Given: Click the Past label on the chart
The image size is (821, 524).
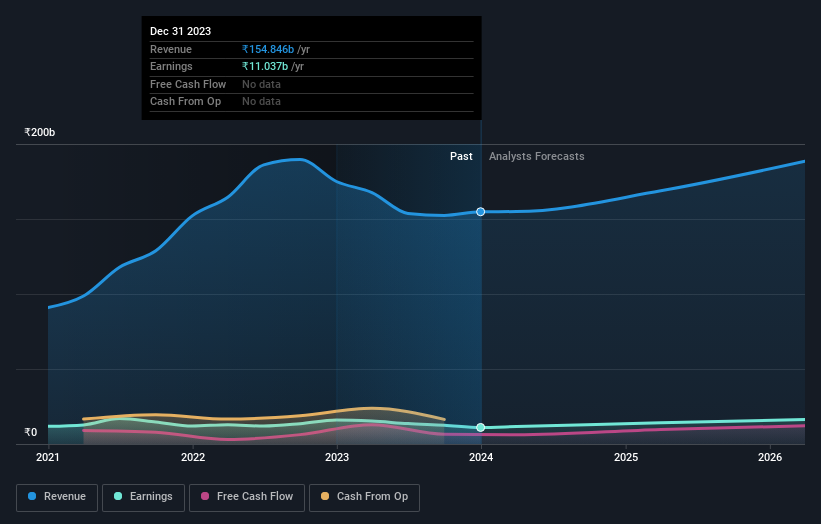Looking at the screenshot, I should tap(461, 156).
